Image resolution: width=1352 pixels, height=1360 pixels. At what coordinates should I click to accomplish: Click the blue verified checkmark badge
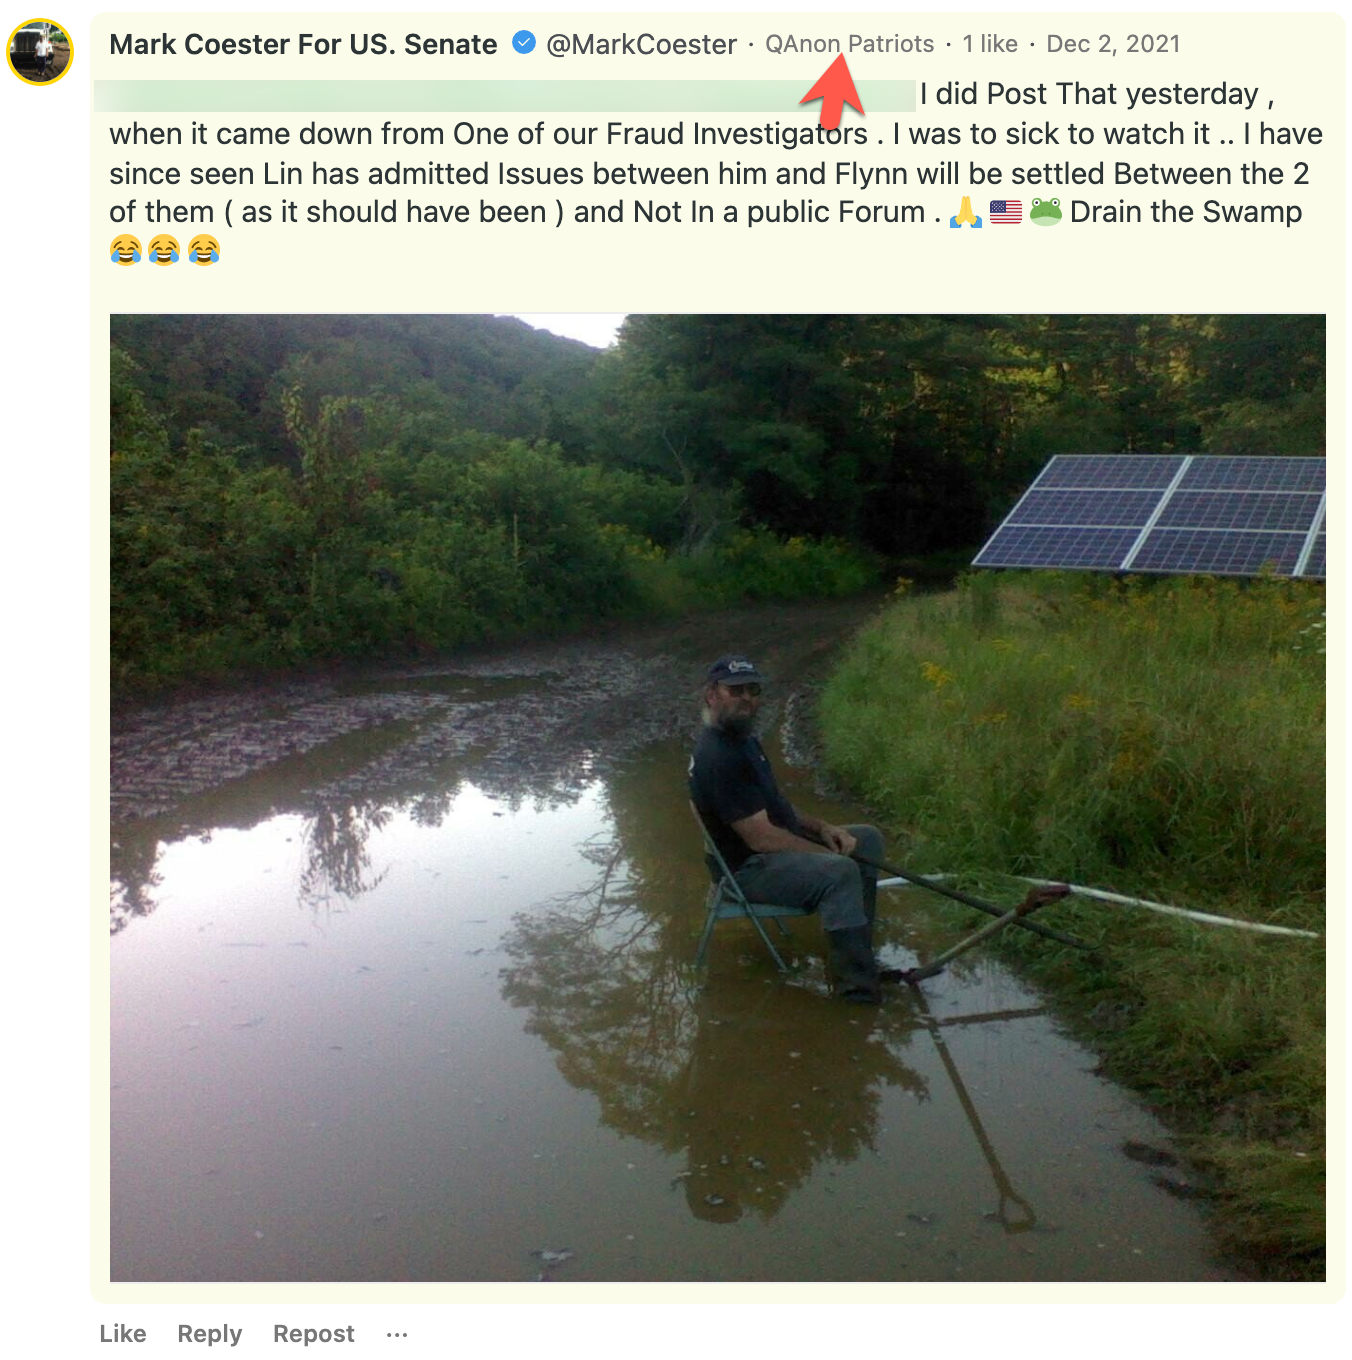[x=524, y=43]
